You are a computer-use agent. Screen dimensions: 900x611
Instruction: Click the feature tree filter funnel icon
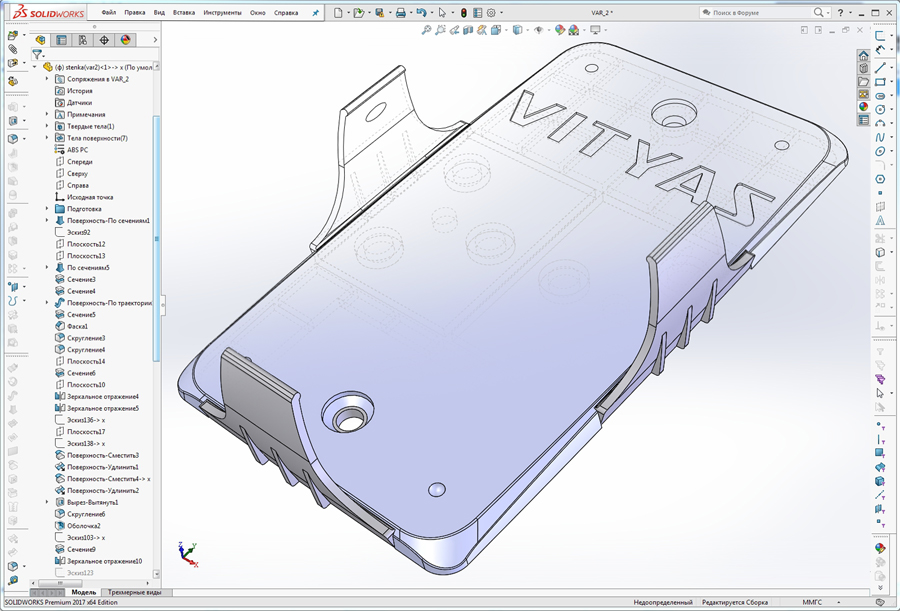(x=37, y=55)
